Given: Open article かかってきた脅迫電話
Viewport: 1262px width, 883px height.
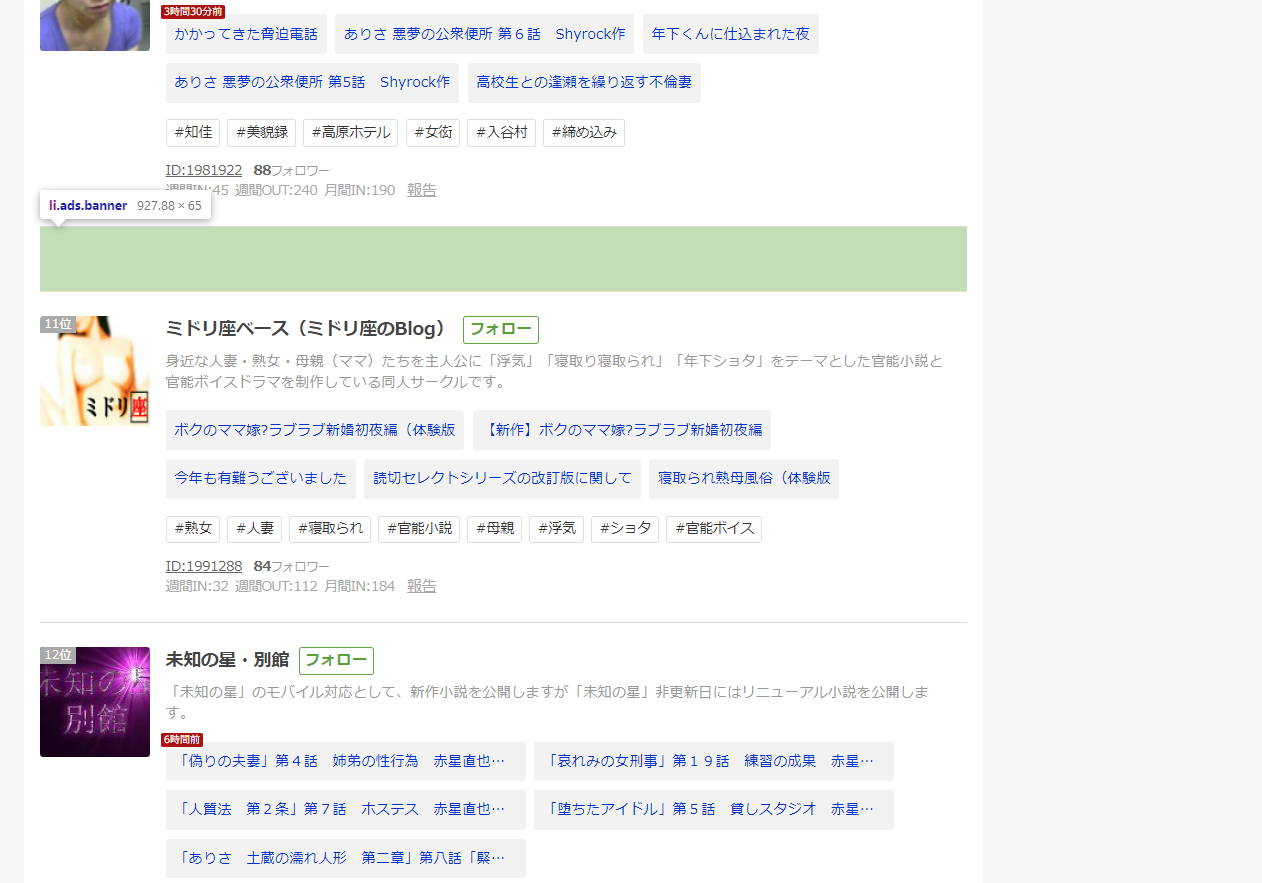Looking at the screenshot, I should click(x=246, y=34).
